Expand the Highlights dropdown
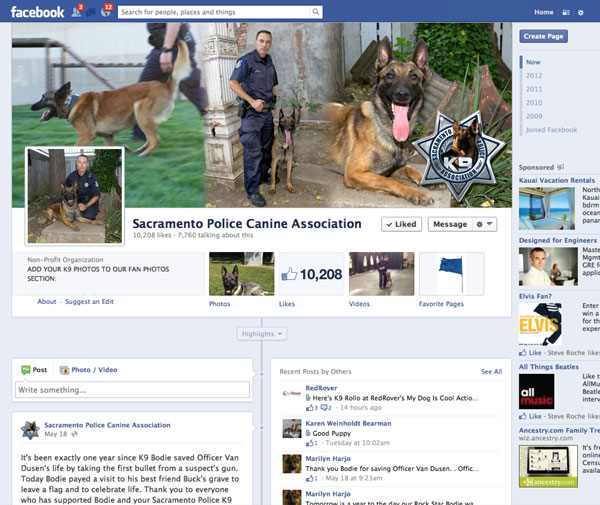 coord(262,334)
